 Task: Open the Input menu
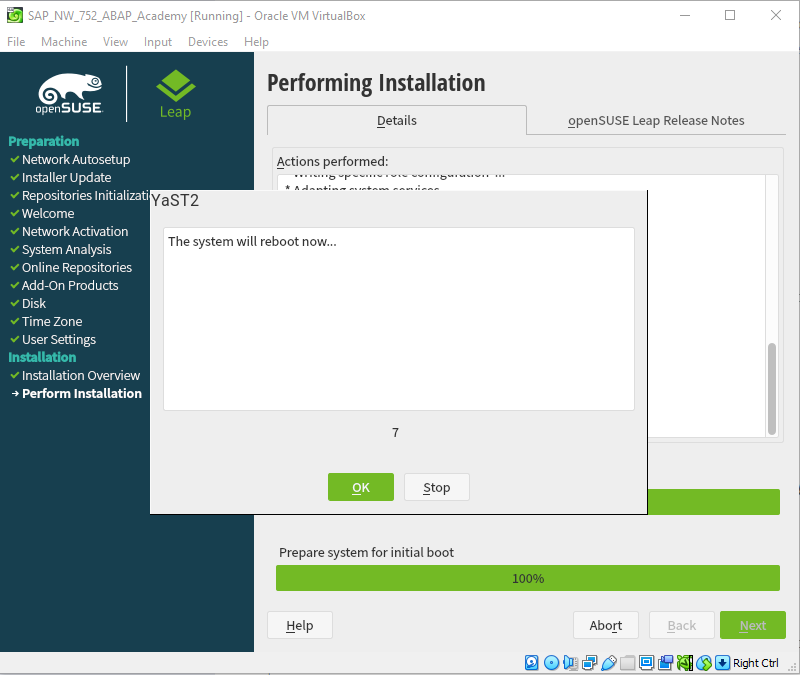[x=158, y=42]
